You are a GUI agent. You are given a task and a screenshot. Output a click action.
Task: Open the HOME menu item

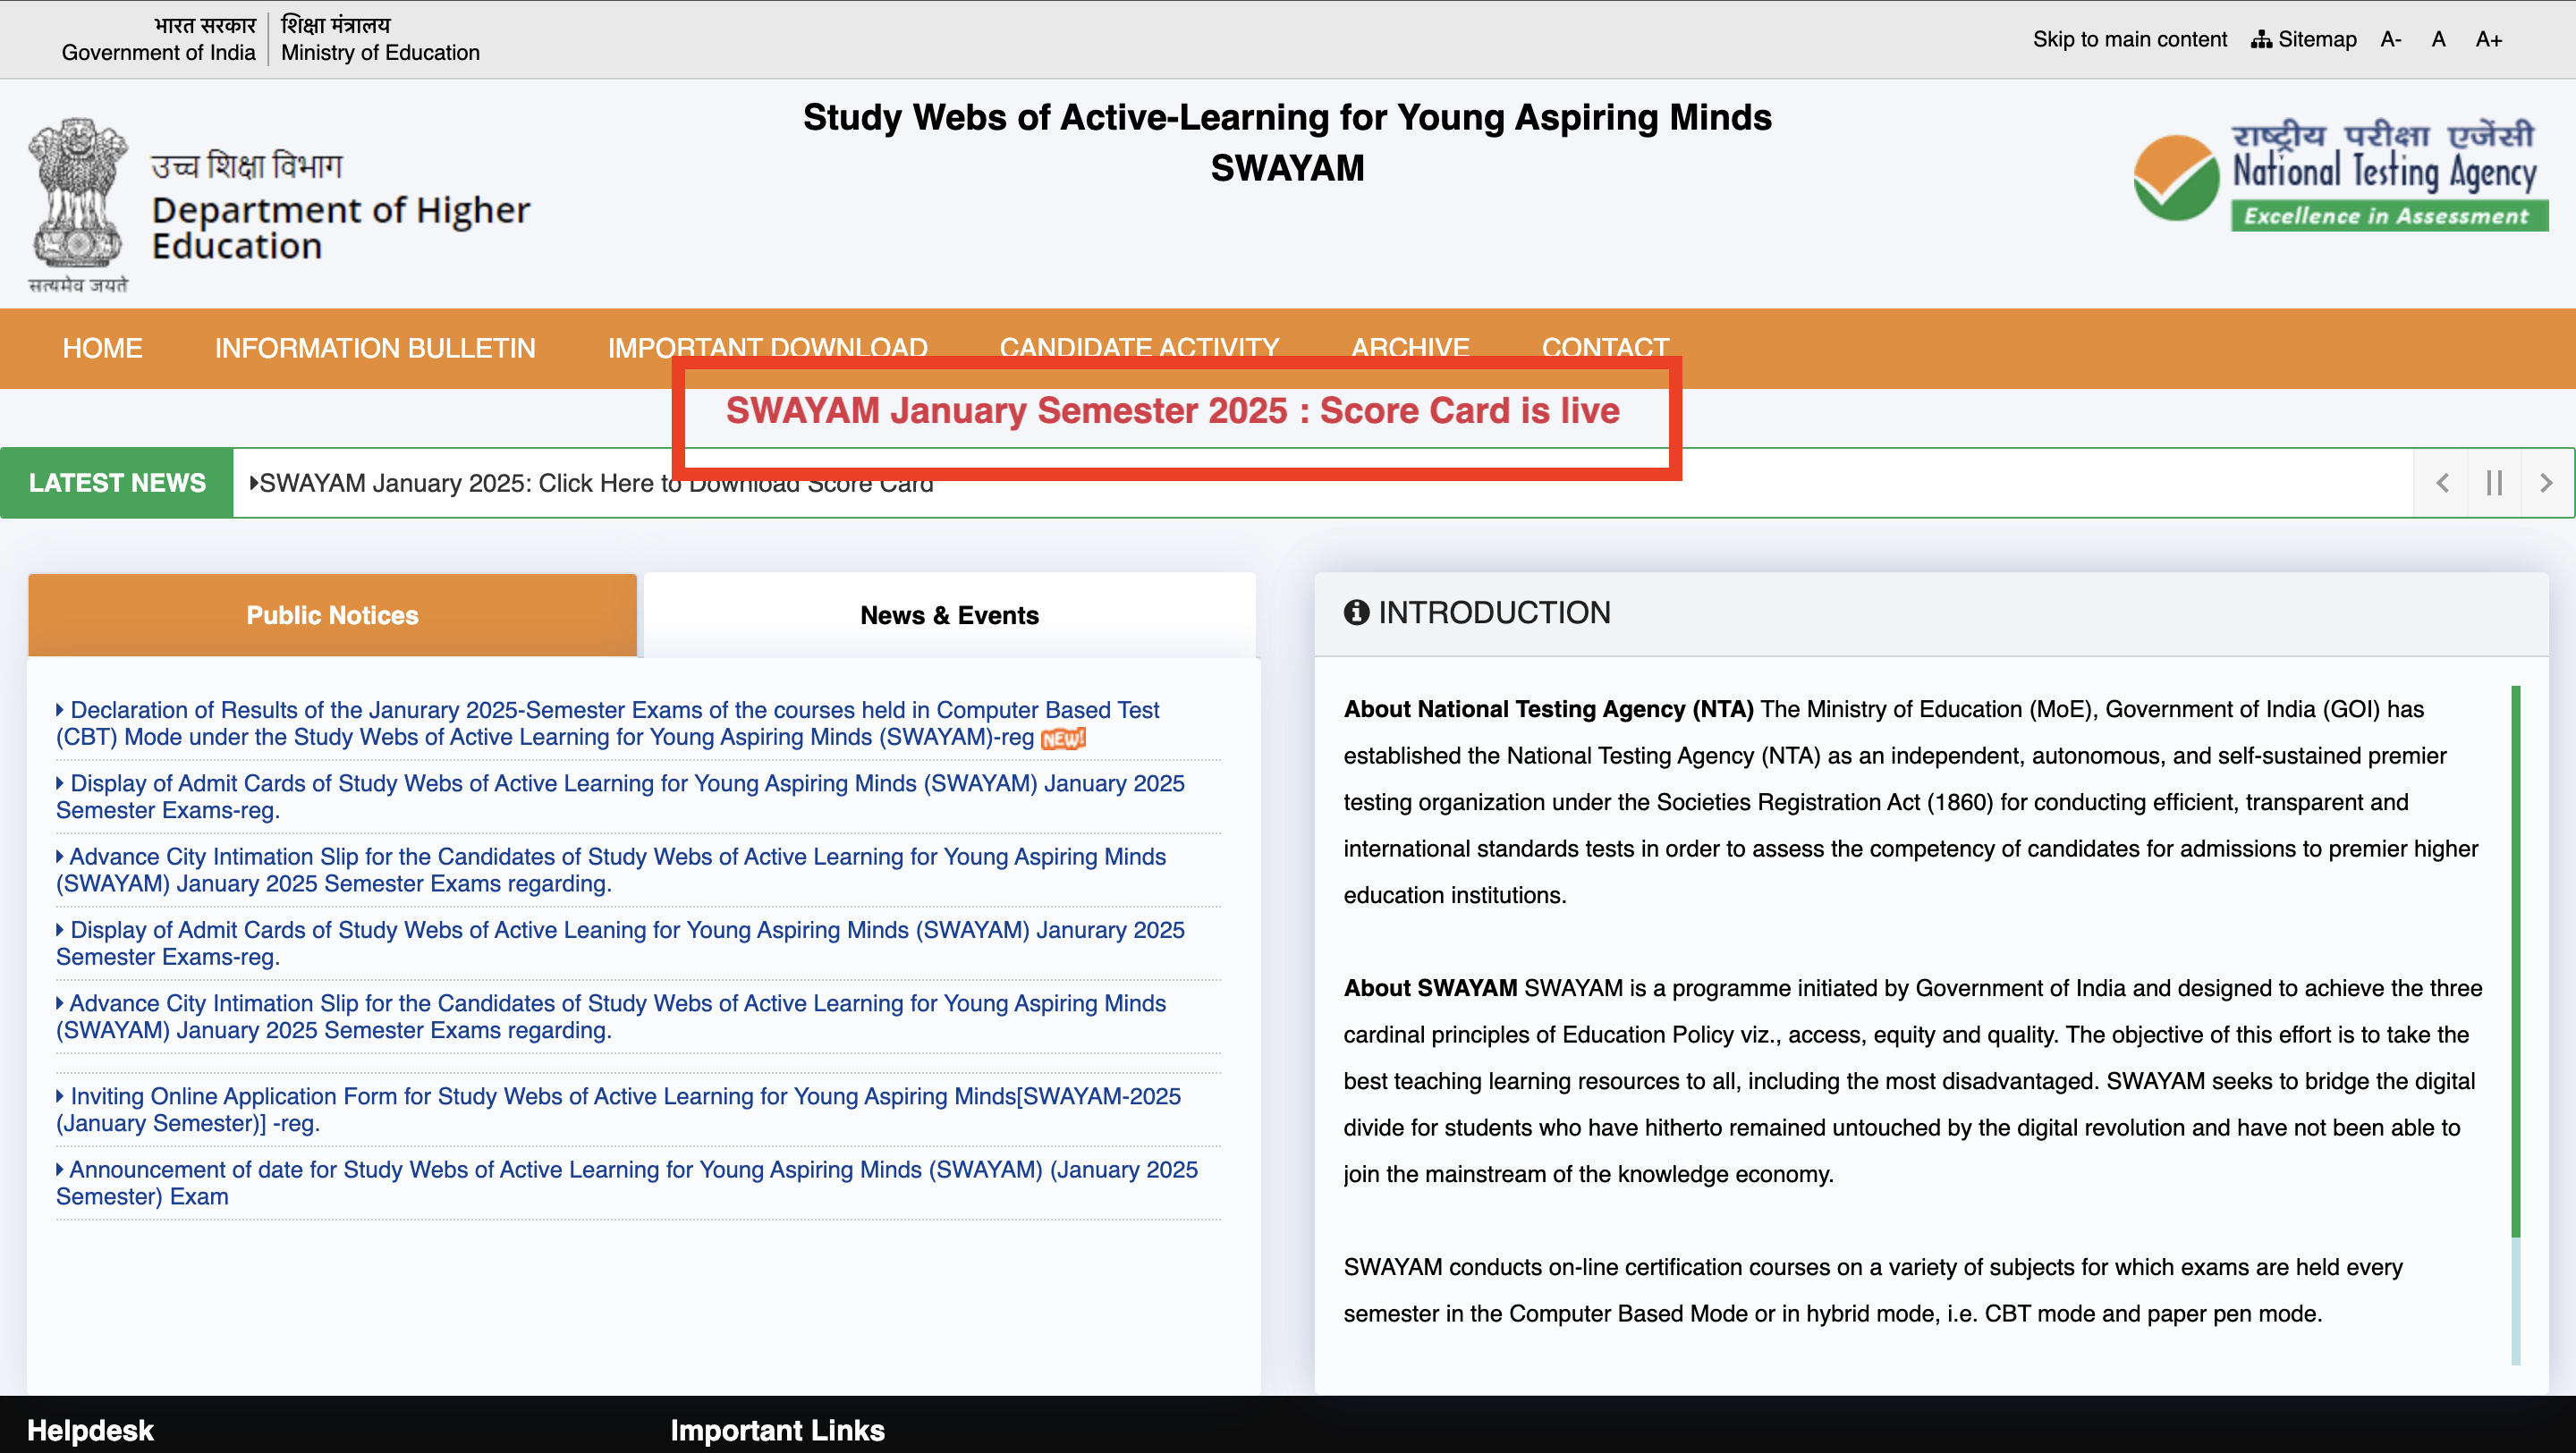point(102,348)
